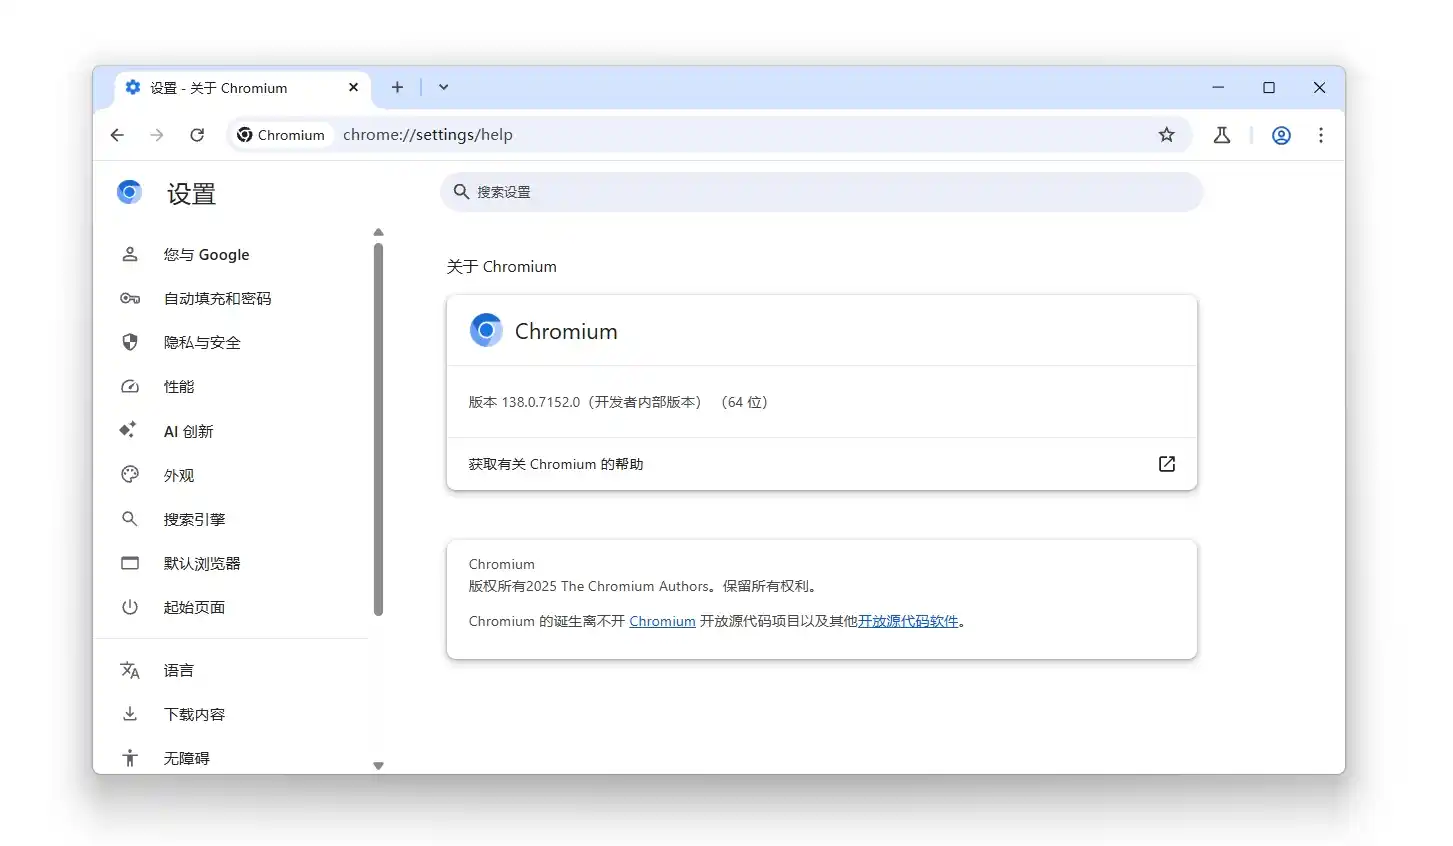Go back with the back arrow

(117, 135)
